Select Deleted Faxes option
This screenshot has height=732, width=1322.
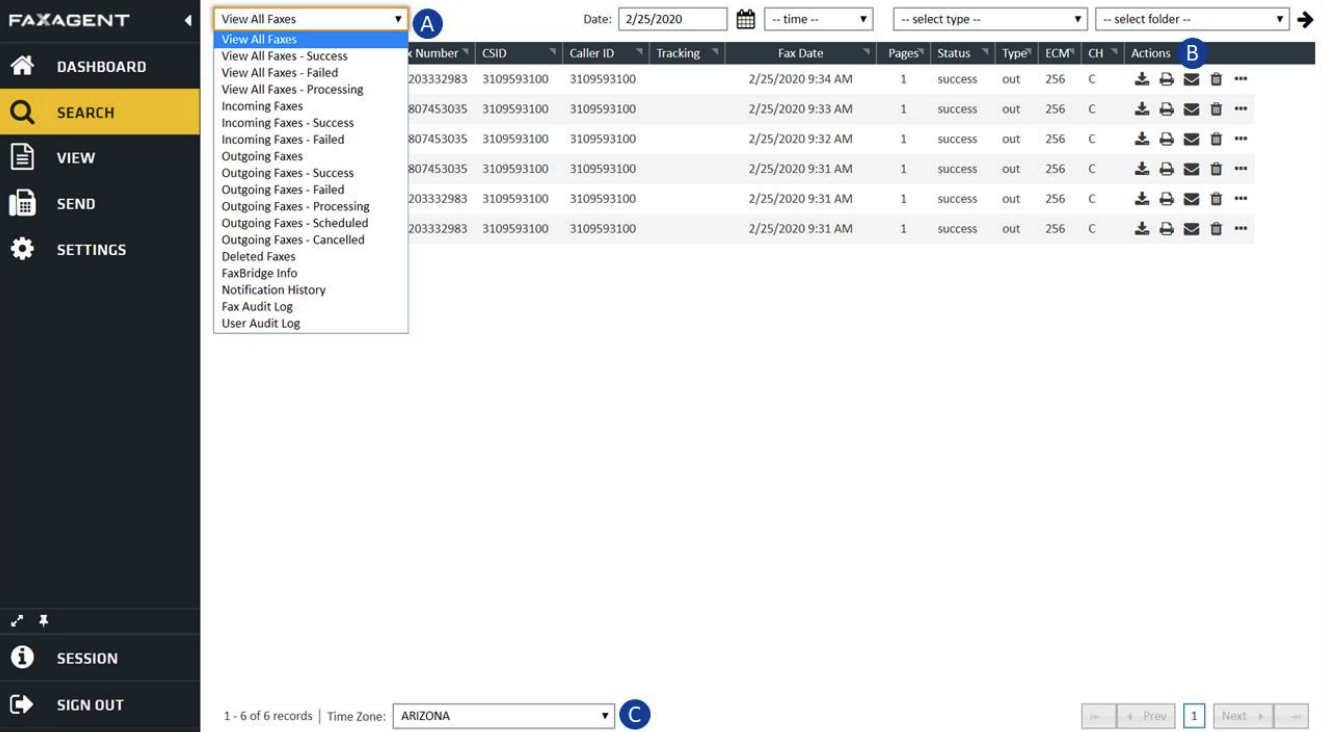coord(311,256)
